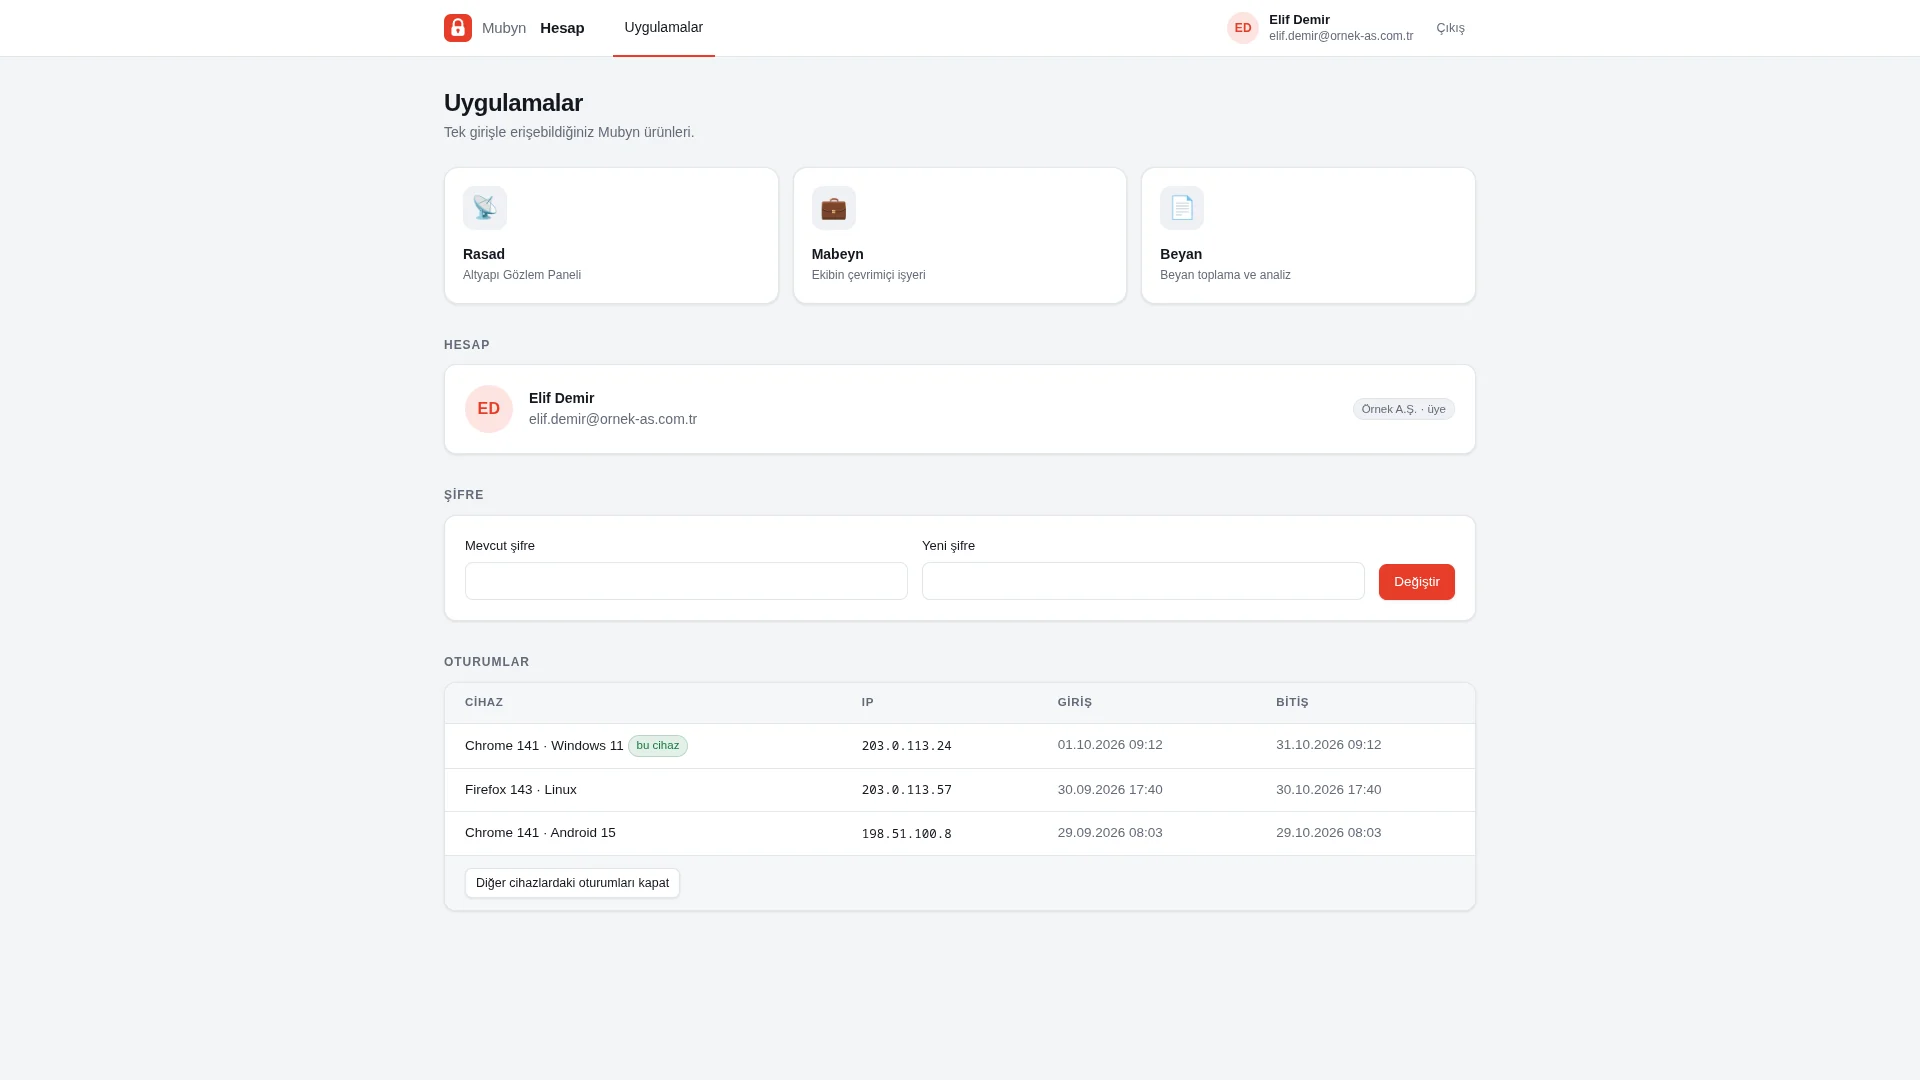Open the Mabeyn application card title
1920x1080 pixels.
(838, 254)
